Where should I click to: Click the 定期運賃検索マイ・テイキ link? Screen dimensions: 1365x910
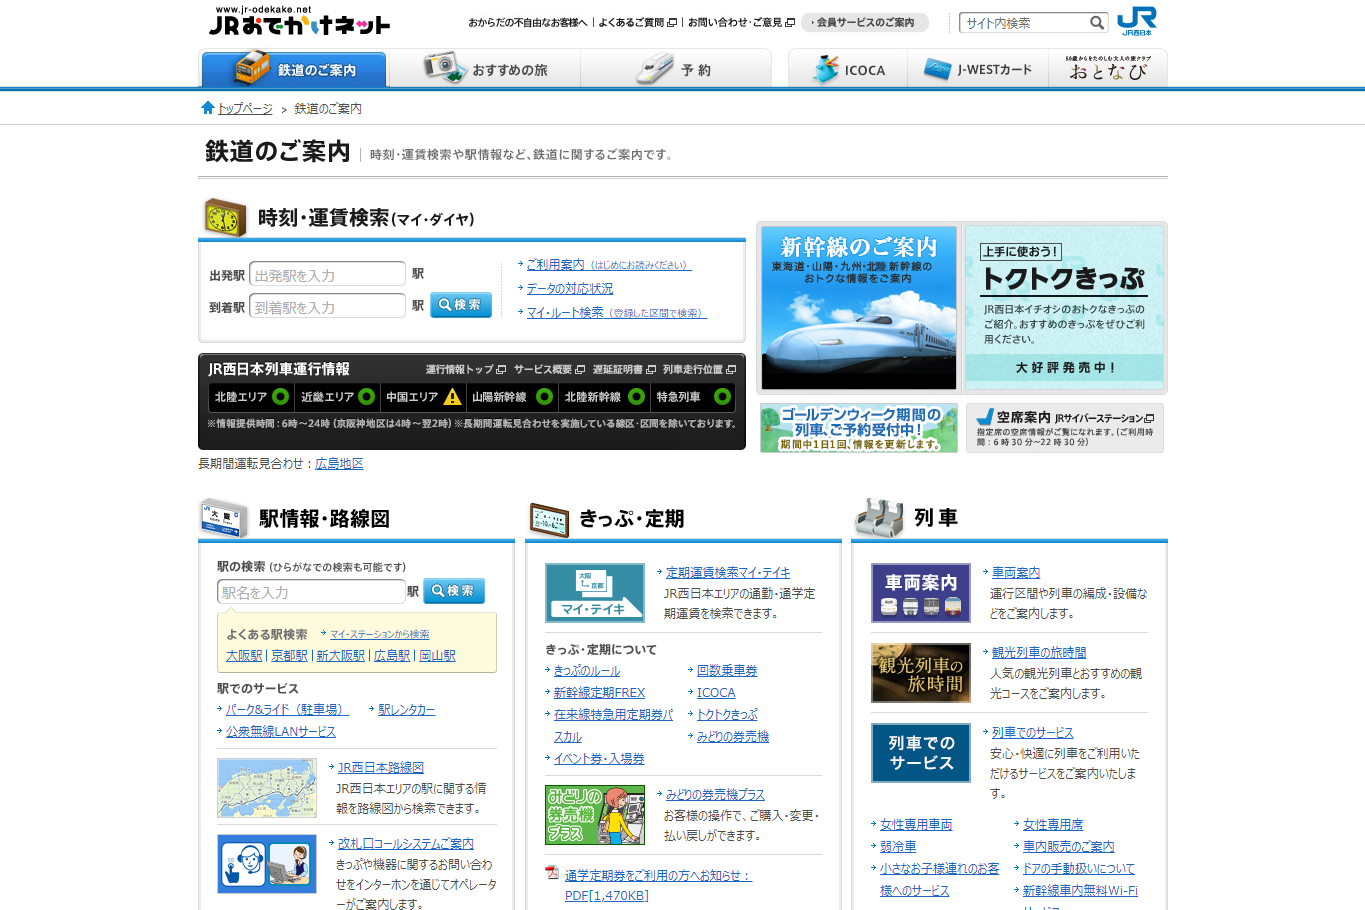728,573
